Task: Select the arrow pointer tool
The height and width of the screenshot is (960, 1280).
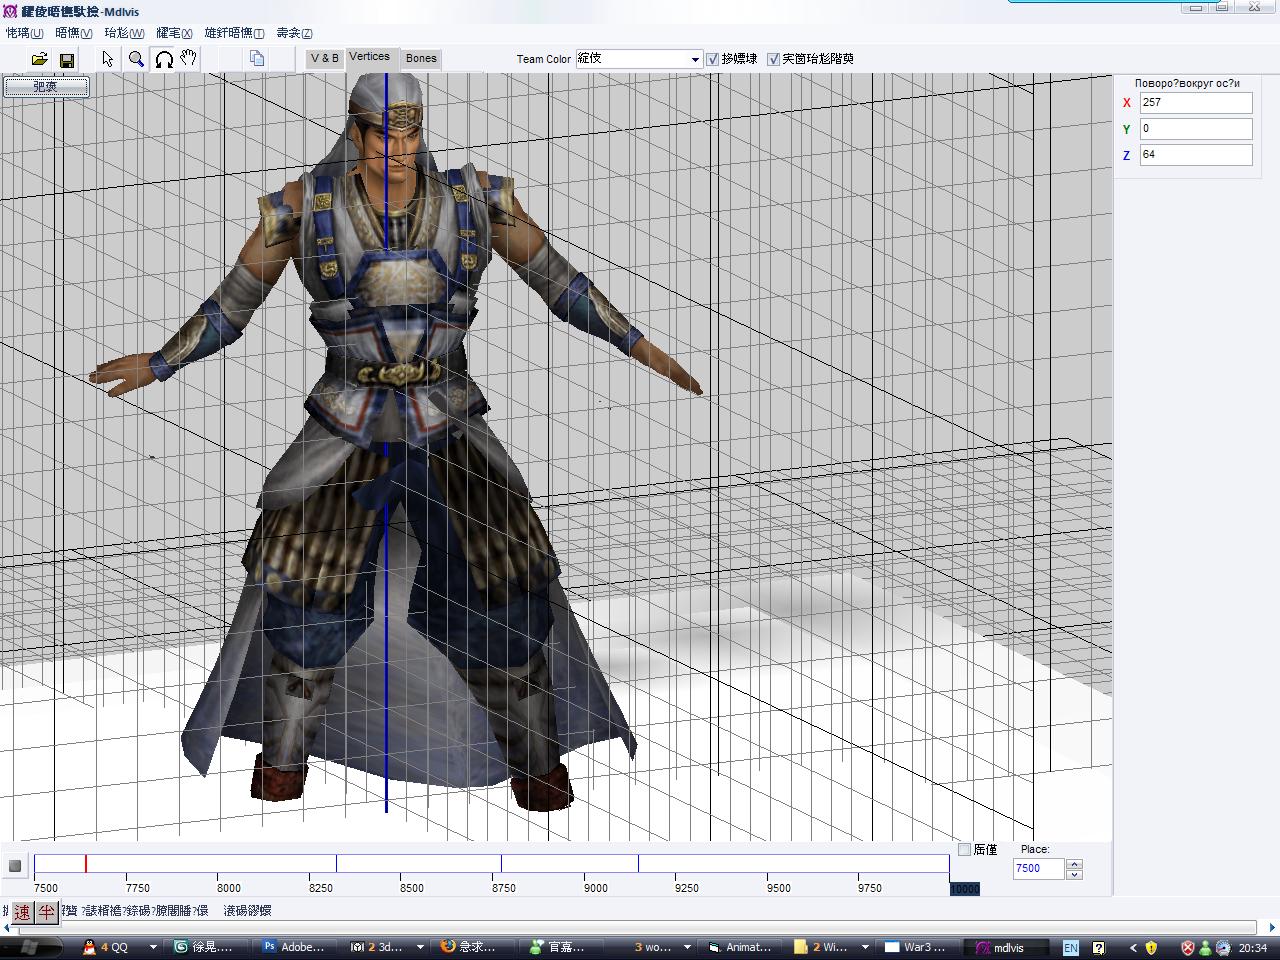Action: [107, 59]
